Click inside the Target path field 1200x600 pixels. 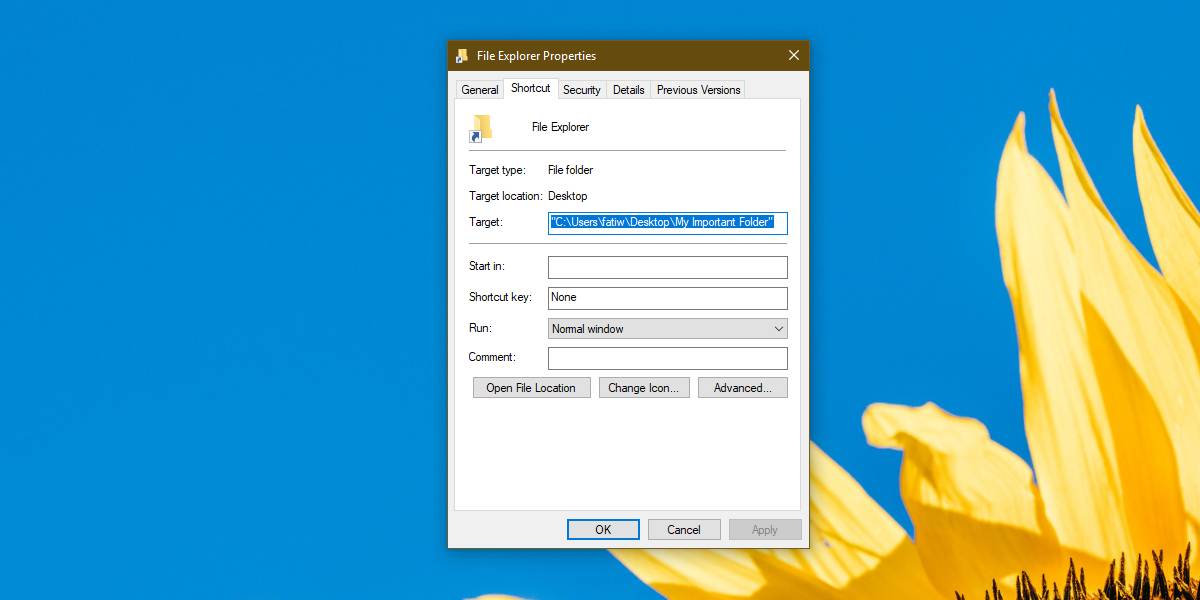[x=667, y=222]
